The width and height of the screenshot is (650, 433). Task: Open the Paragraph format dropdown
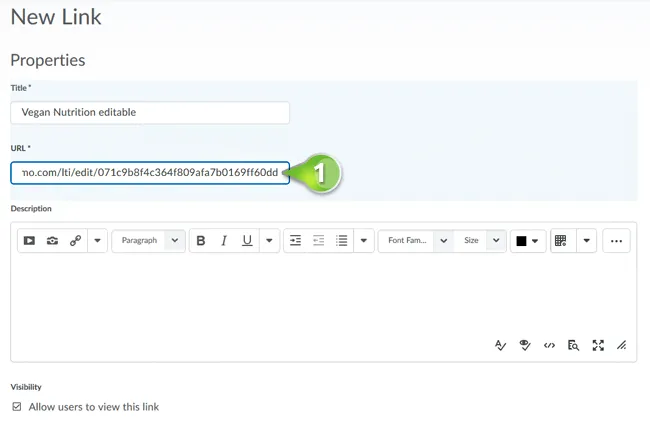click(148, 240)
